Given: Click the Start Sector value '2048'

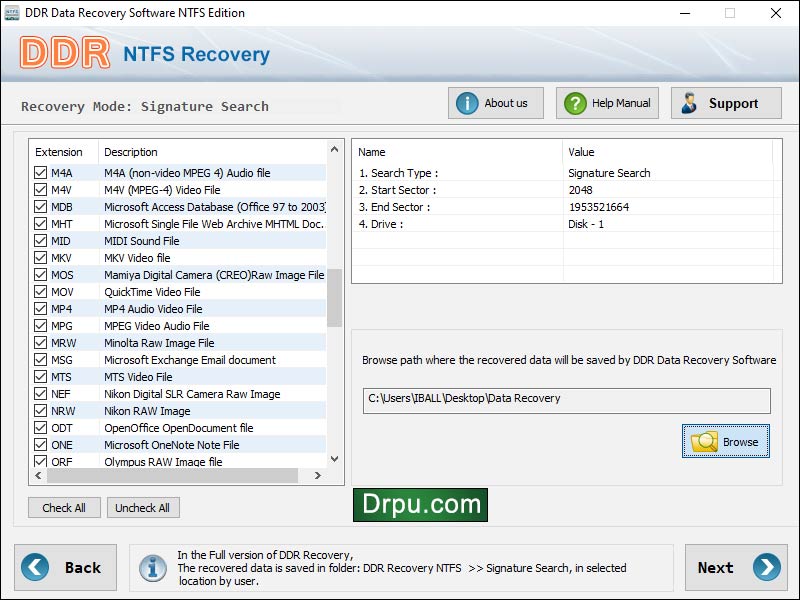Looking at the screenshot, I should [581, 190].
